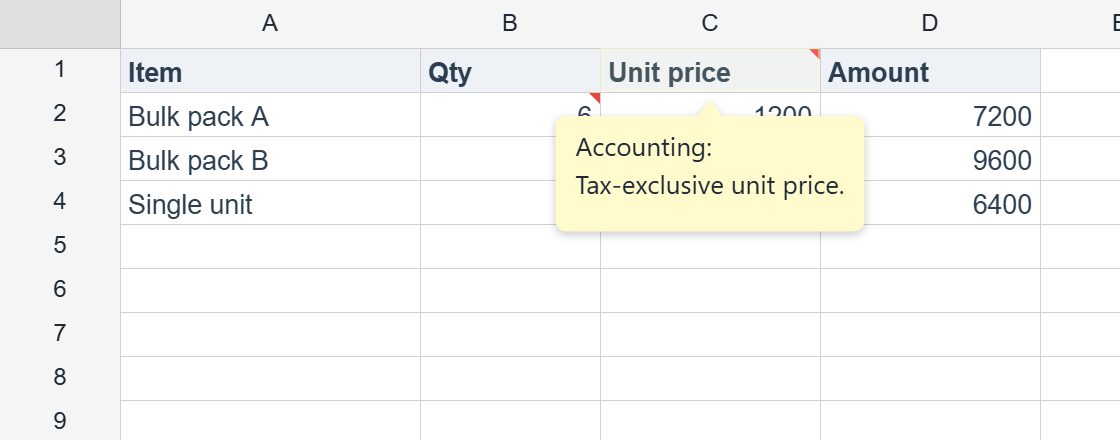This screenshot has width=1120, height=440.
Task: Click the red comment marker on Unit price
Action: (x=816, y=53)
